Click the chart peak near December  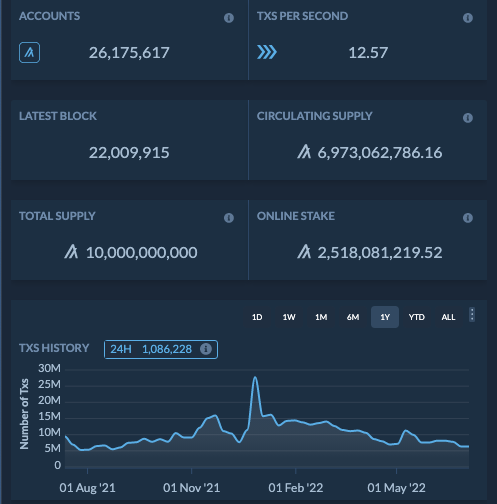[255, 378]
